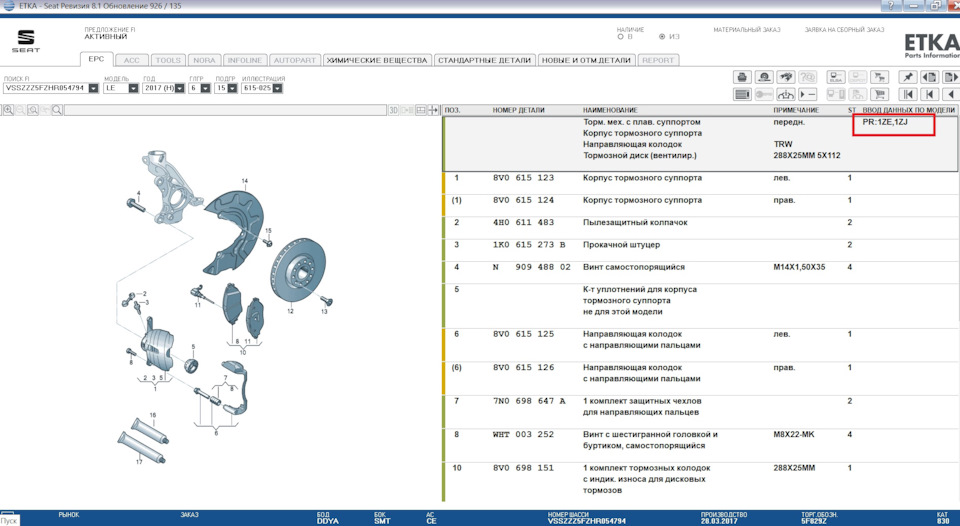Click the greyed DEPOT toolbar icon

[x=858, y=77]
